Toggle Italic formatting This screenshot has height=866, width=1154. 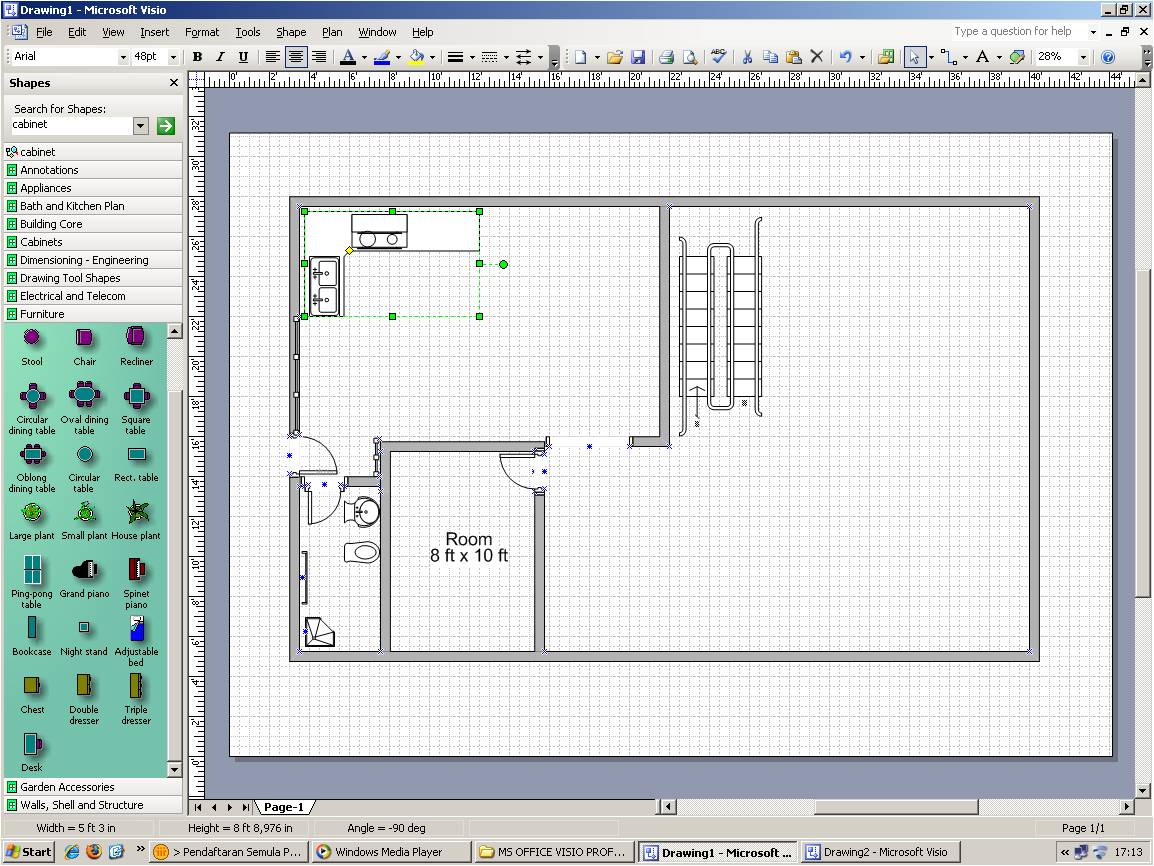[220, 57]
